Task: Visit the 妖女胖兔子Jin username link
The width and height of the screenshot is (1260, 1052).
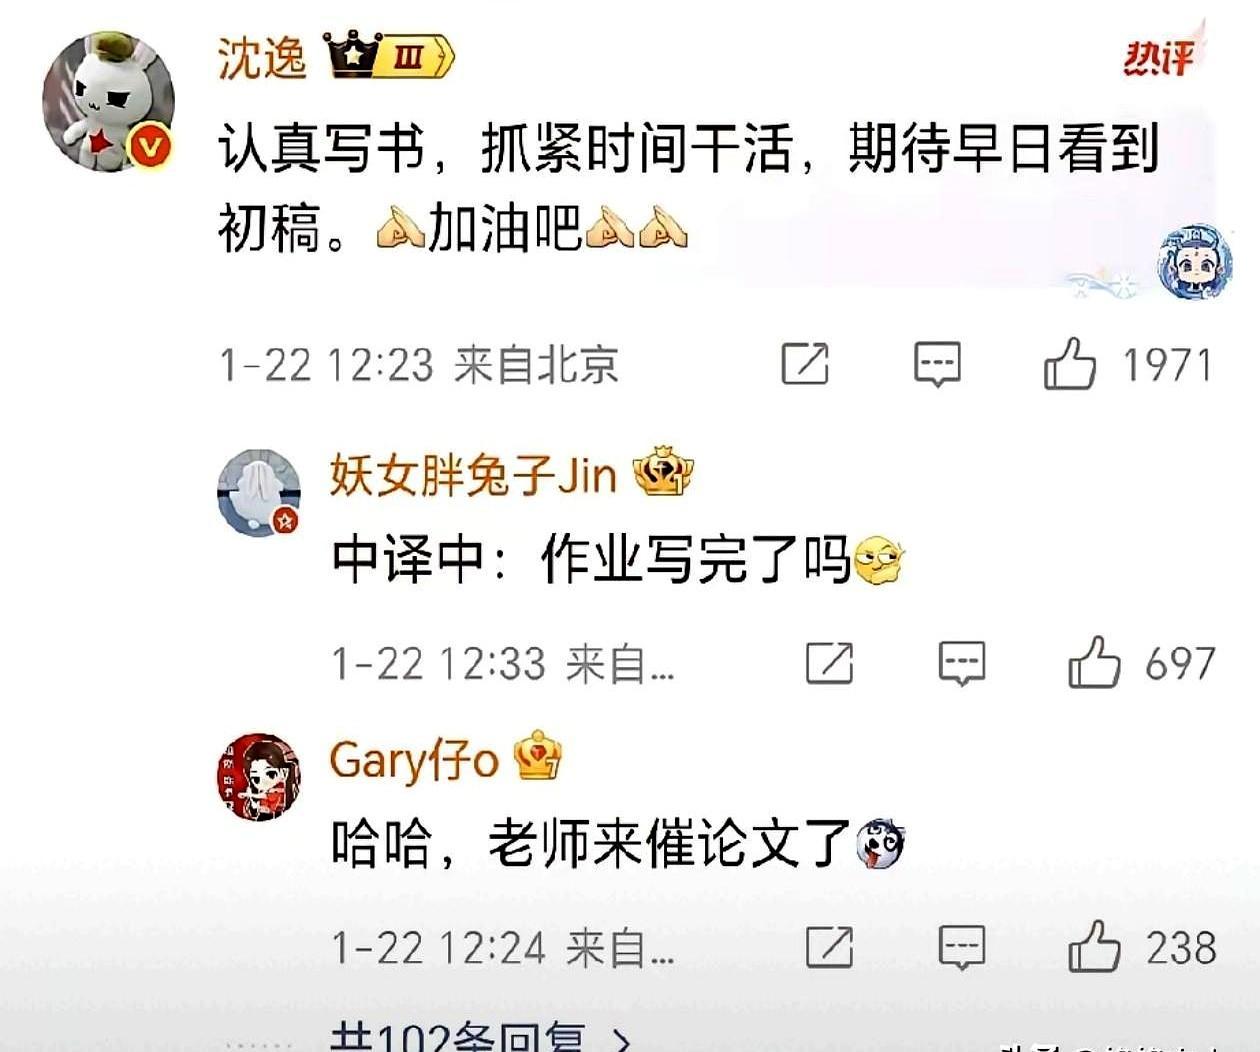Action: pyautogui.click(x=473, y=474)
